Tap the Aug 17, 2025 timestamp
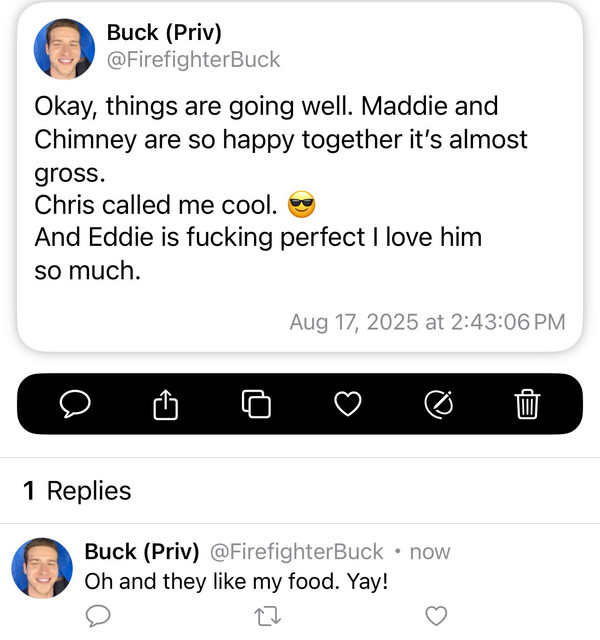The image size is (600, 640). coord(427,322)
